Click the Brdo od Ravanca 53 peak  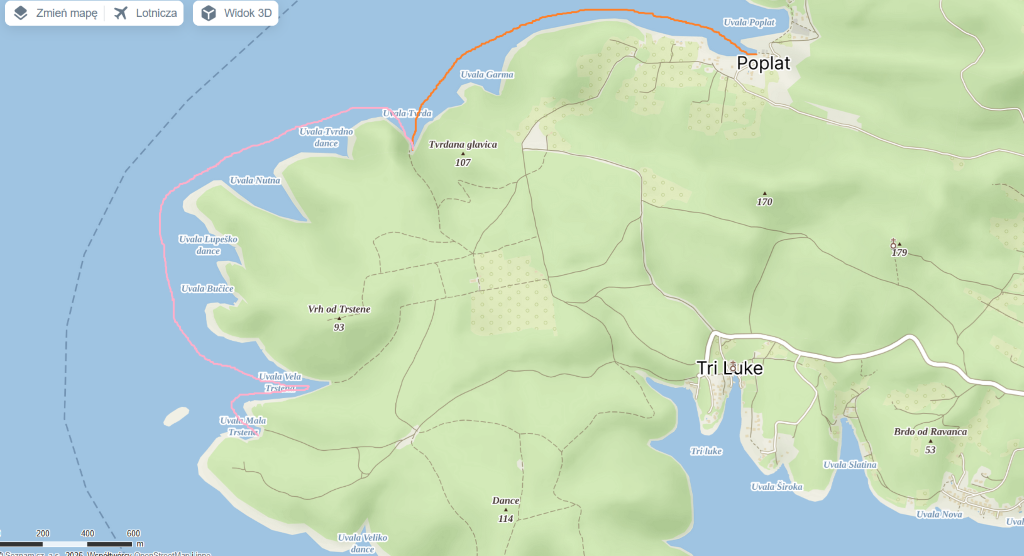[x=930, y=440]
